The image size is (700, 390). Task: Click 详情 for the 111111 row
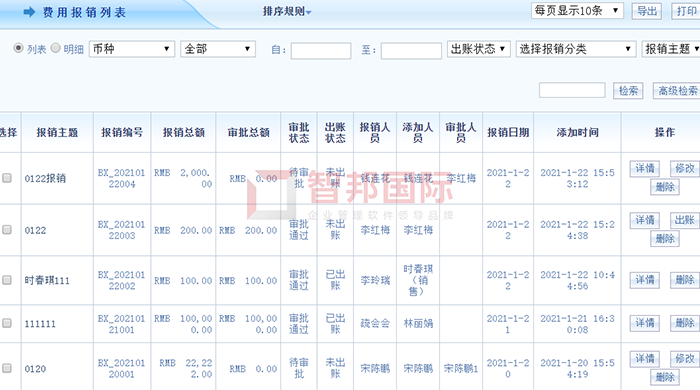click(645, 323)
